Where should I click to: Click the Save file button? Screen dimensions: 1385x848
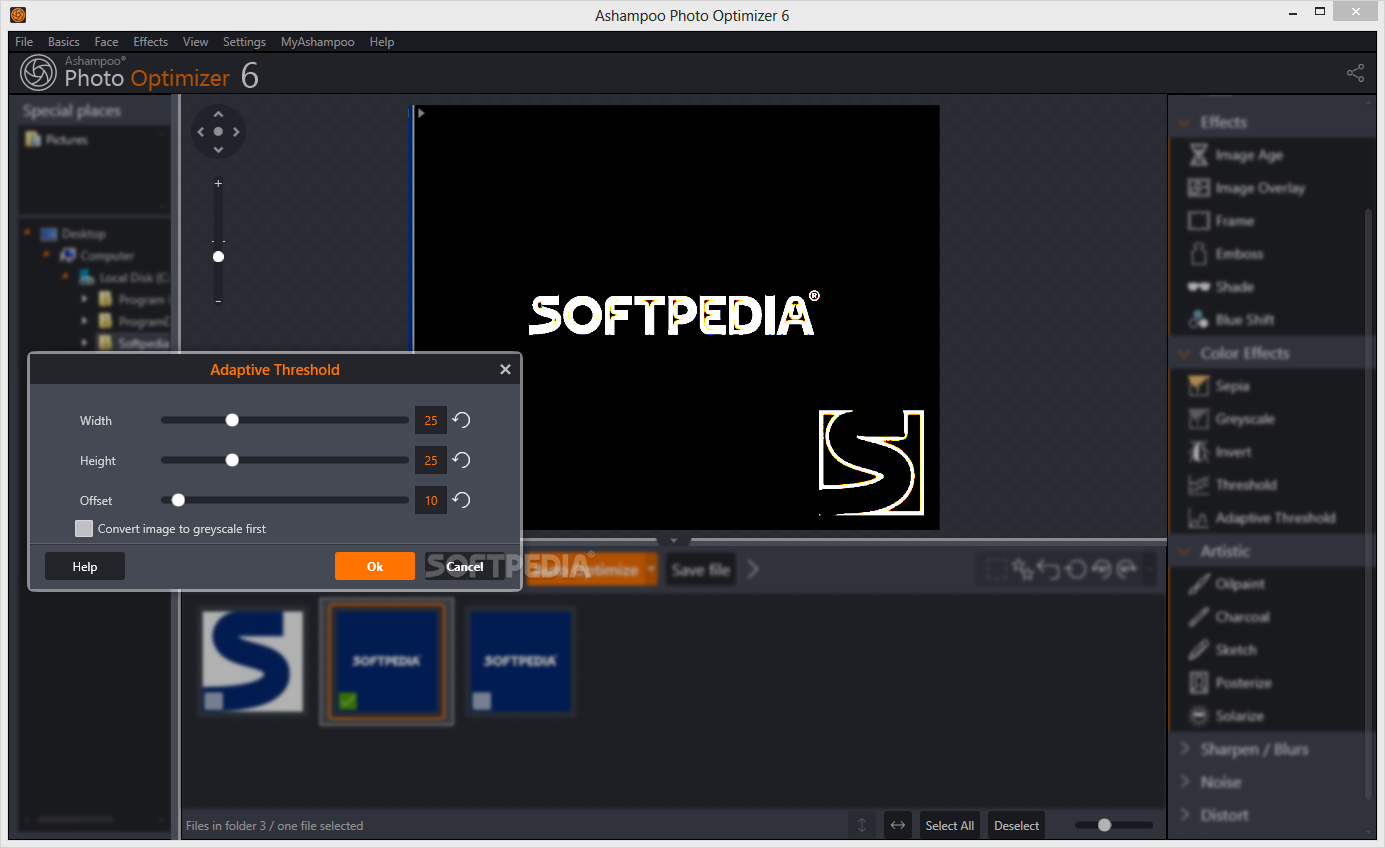point(700,569)
